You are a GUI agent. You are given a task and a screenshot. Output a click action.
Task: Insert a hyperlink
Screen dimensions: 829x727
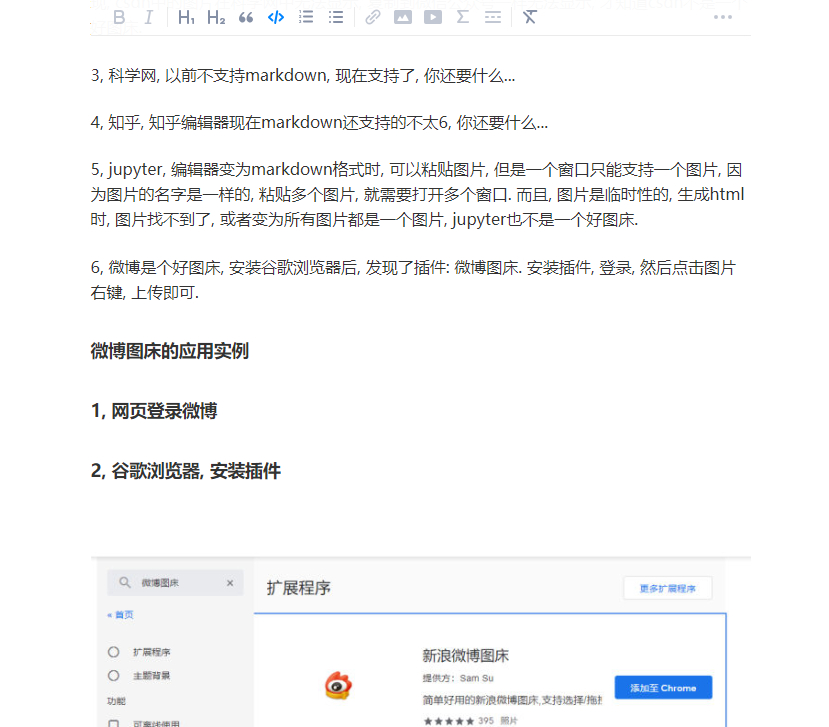coord(373,17)
